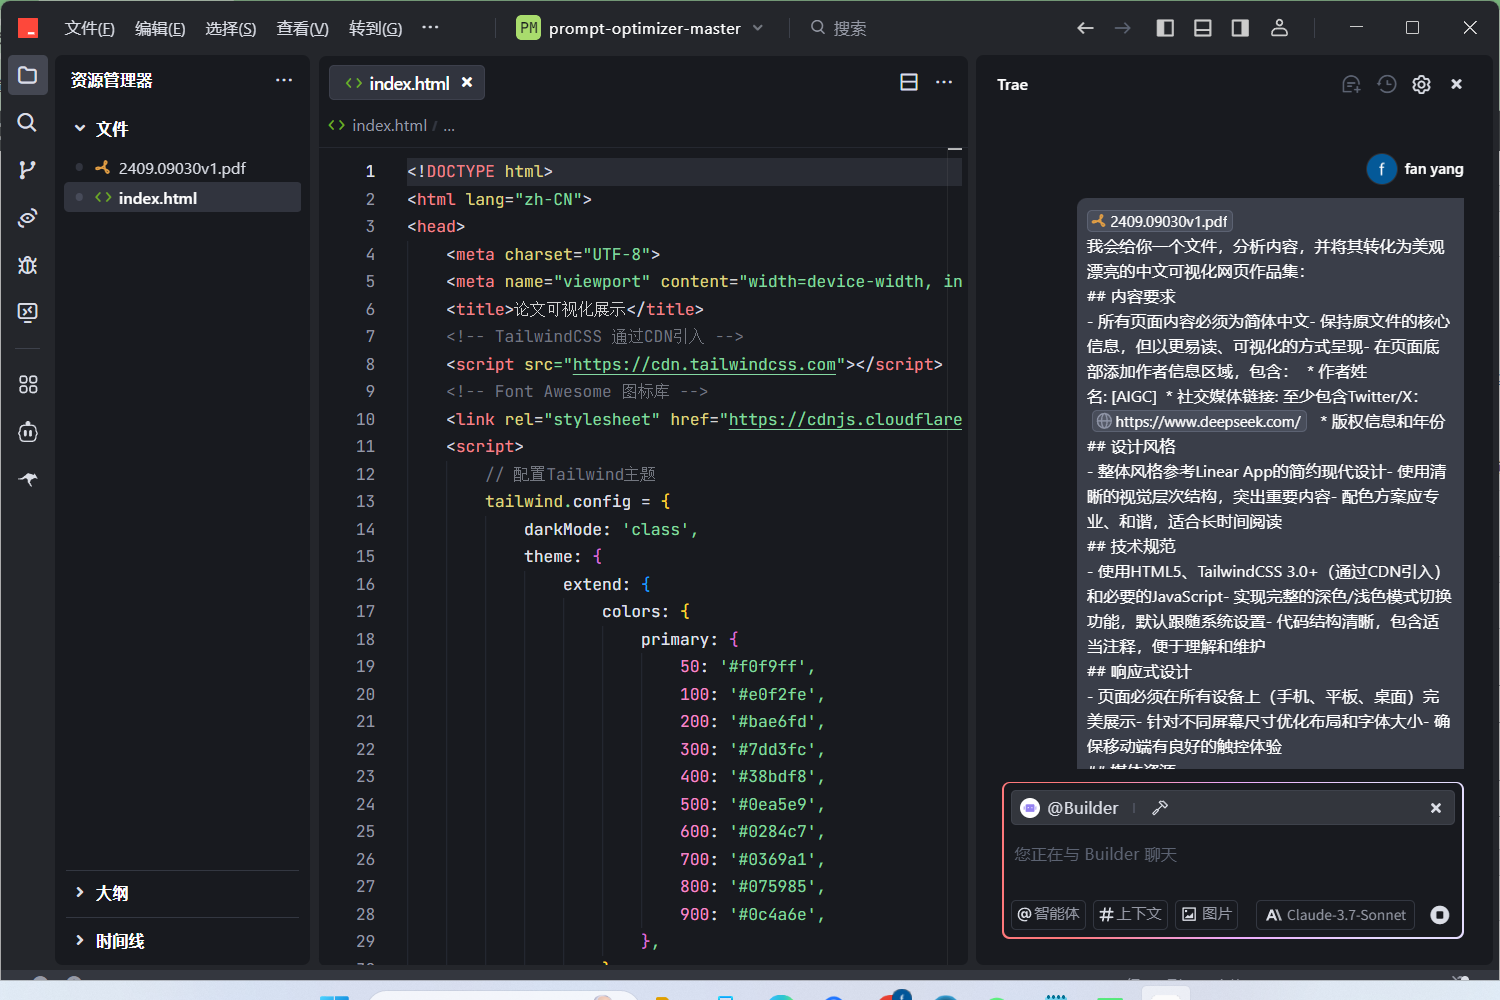Open the Run and Debug bug icon

pyautogui.click(x=27, y=265)
